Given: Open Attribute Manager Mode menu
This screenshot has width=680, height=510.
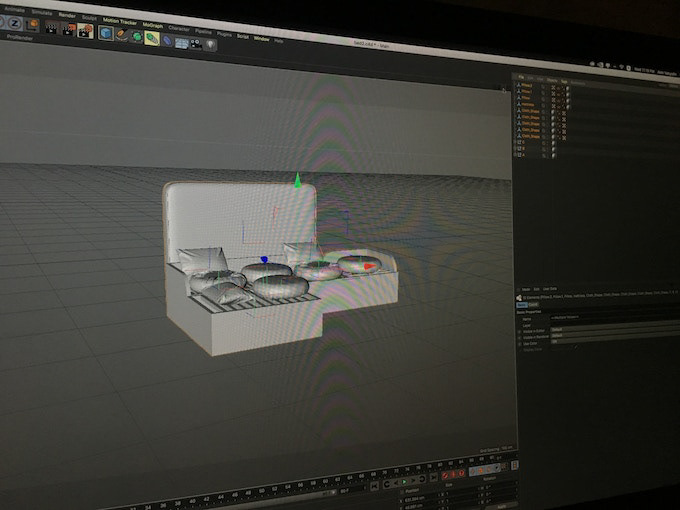Looking at the screenshot, I should pos(526,289).
